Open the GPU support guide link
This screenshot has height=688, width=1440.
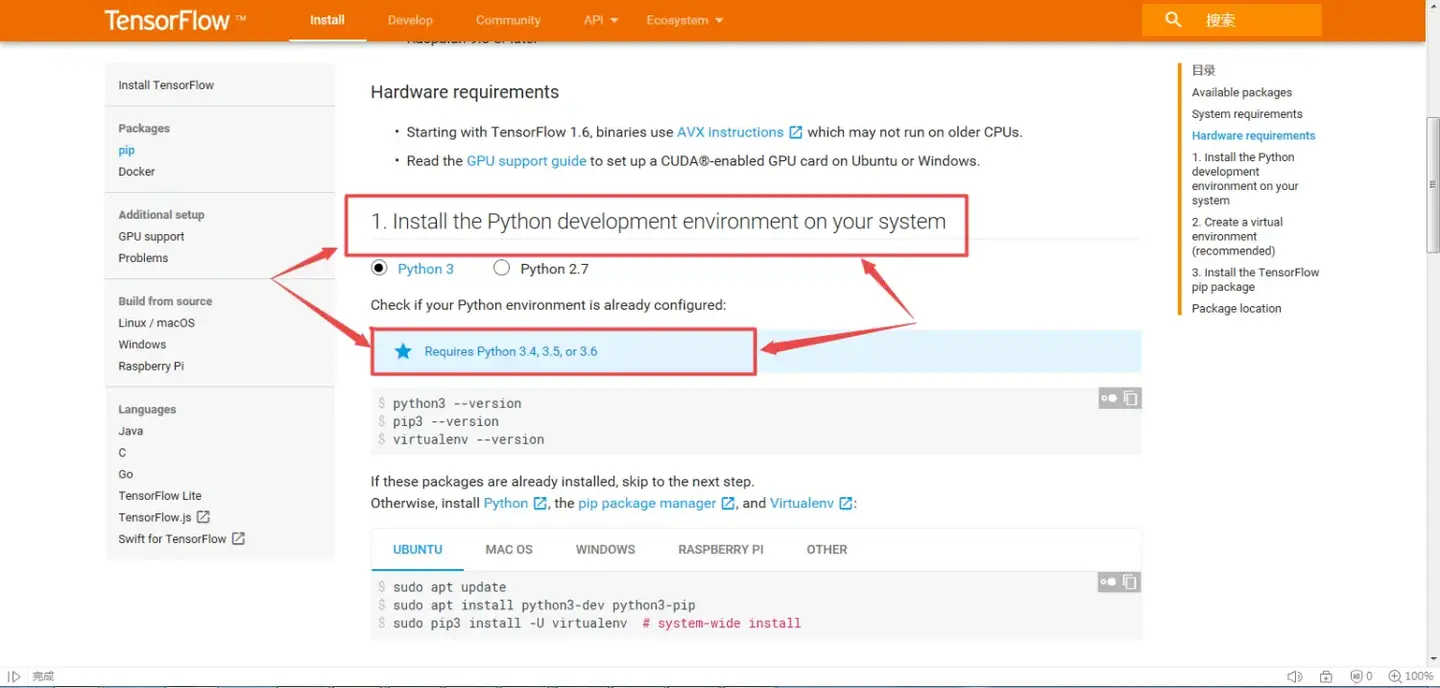tap(526, 161)
